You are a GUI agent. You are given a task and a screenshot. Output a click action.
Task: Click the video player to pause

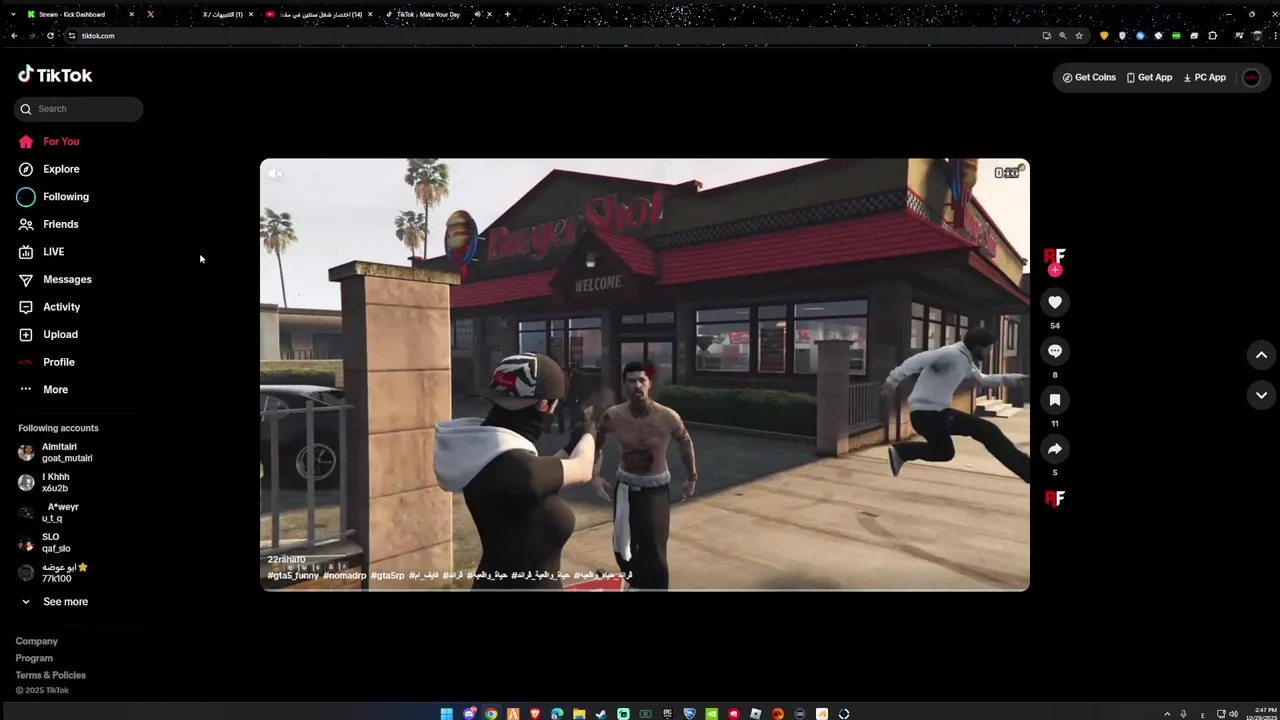click(x=645, y=375)
